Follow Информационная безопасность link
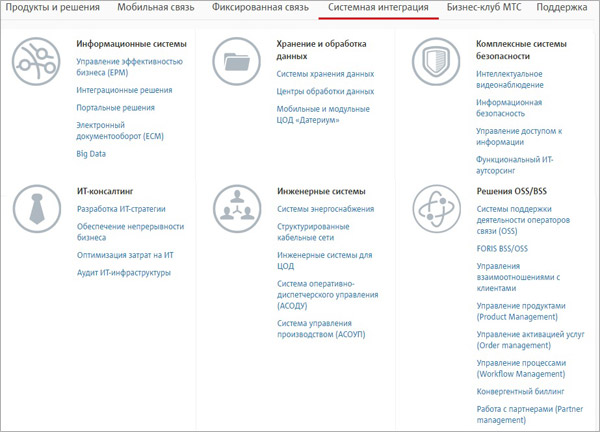Screen dimensions: 600x432 point(509,108)
